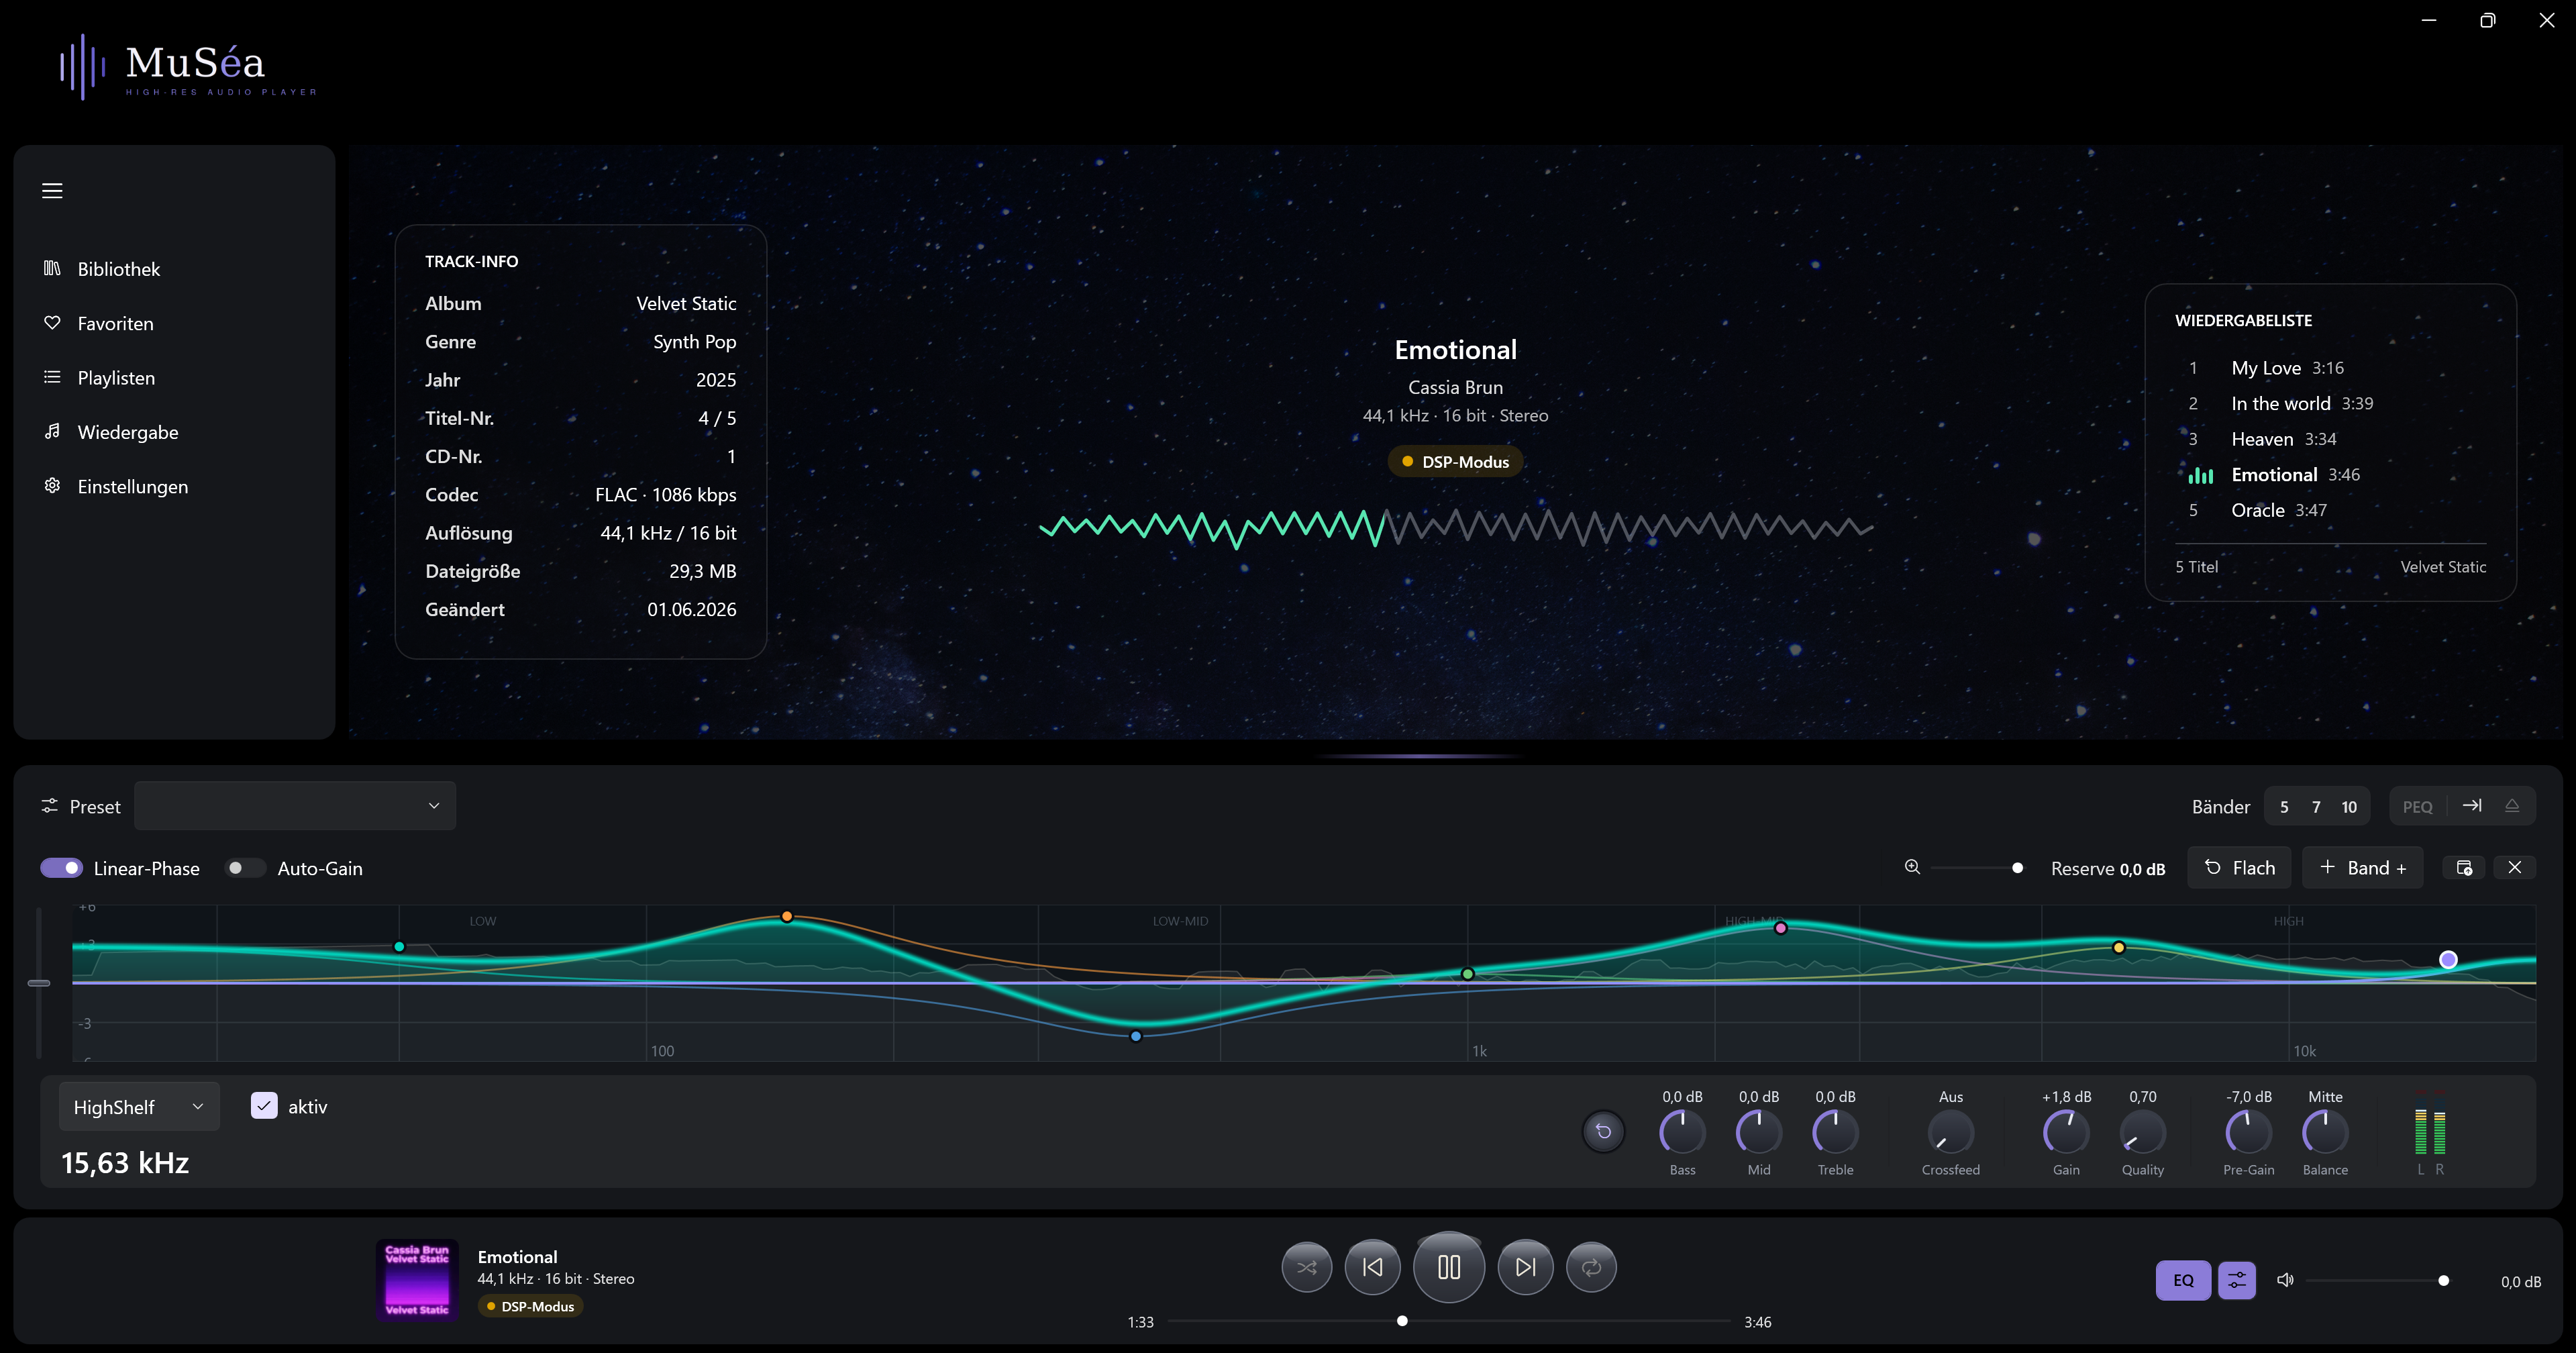Image resolution: width=2576 pixels, height=1353 pixels.
Task: Skip to the next track
Action: click(1525, 1267)
